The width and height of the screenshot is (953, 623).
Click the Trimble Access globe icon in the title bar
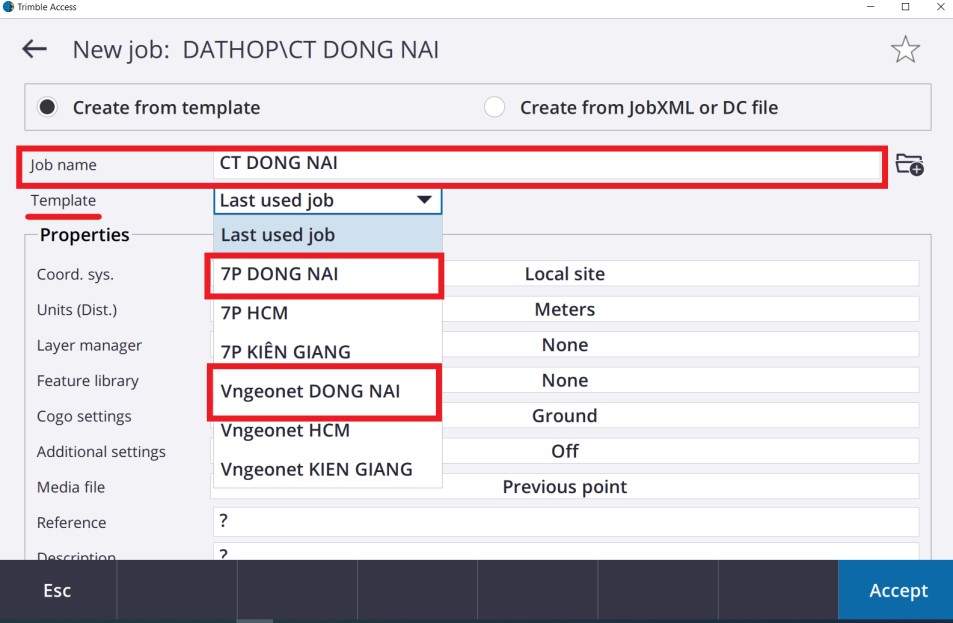tap(8, 7)
